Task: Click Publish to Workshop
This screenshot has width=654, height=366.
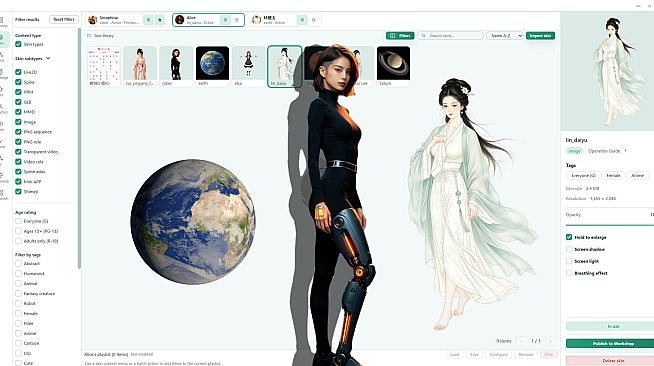Action: (x=610, y=343)
